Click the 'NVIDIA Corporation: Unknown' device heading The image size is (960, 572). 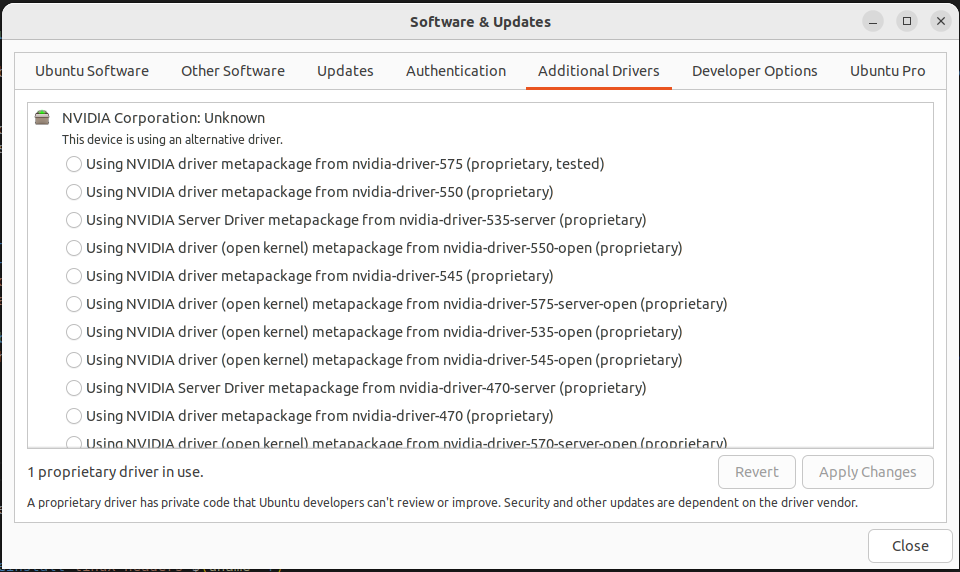pyautogui.click(x=163, y=118)
